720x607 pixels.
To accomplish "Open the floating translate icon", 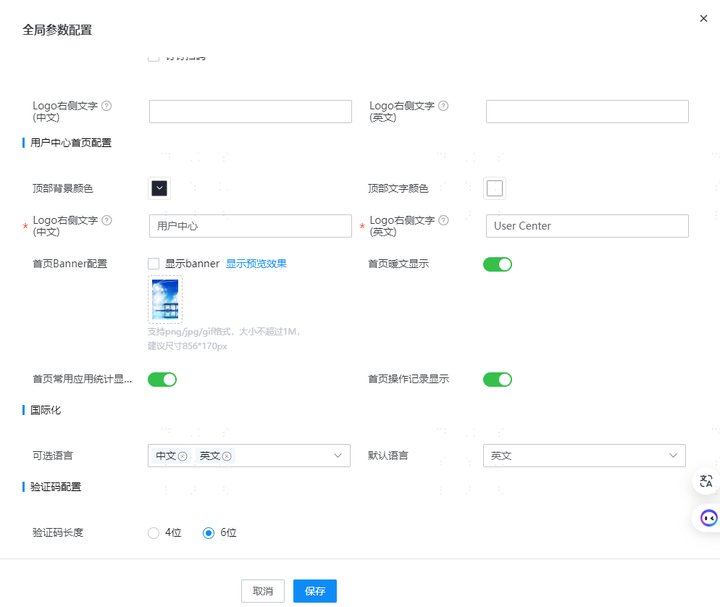I will [x=706, y=481].
